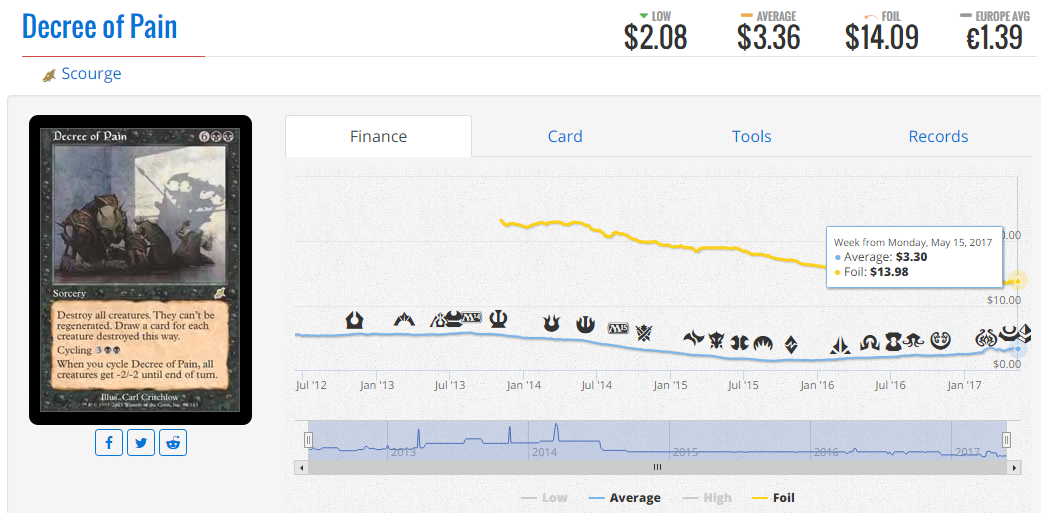
Task: Toggle the Average series in chart legend
Action: (x=625, y=498)
